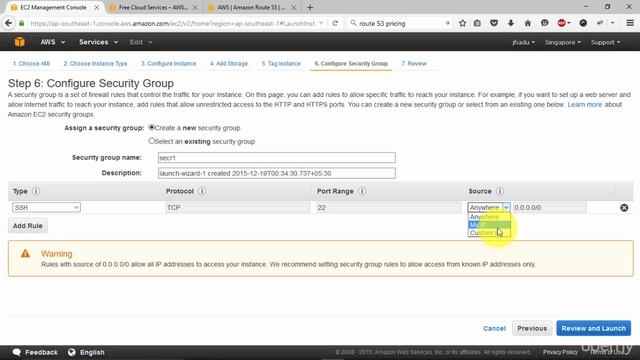
Task: Click the Protocol column info icon
Action: point(202,191)
